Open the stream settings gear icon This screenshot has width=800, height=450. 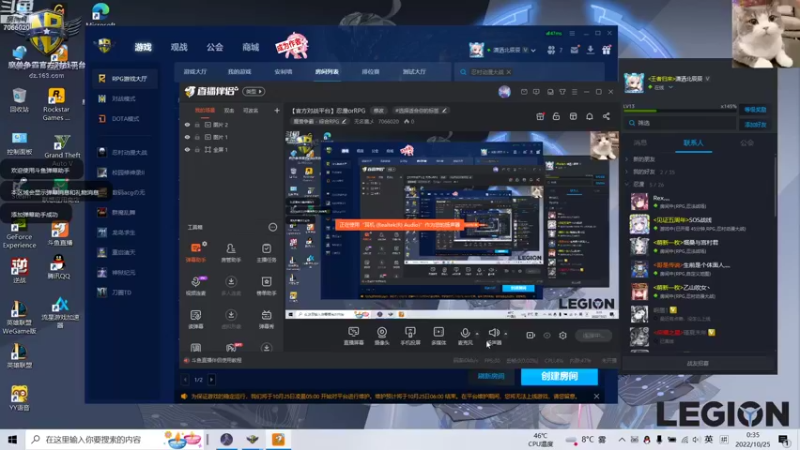(563, 335)
